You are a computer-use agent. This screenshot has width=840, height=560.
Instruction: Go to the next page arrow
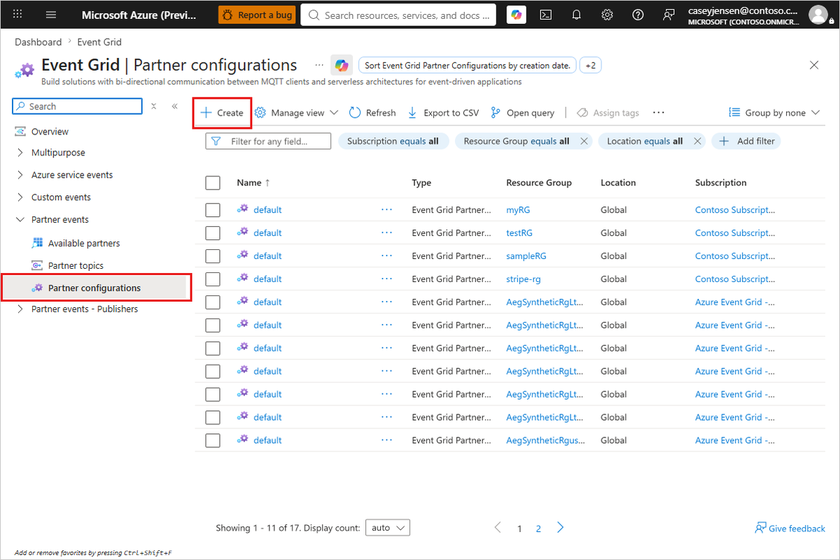560,527
